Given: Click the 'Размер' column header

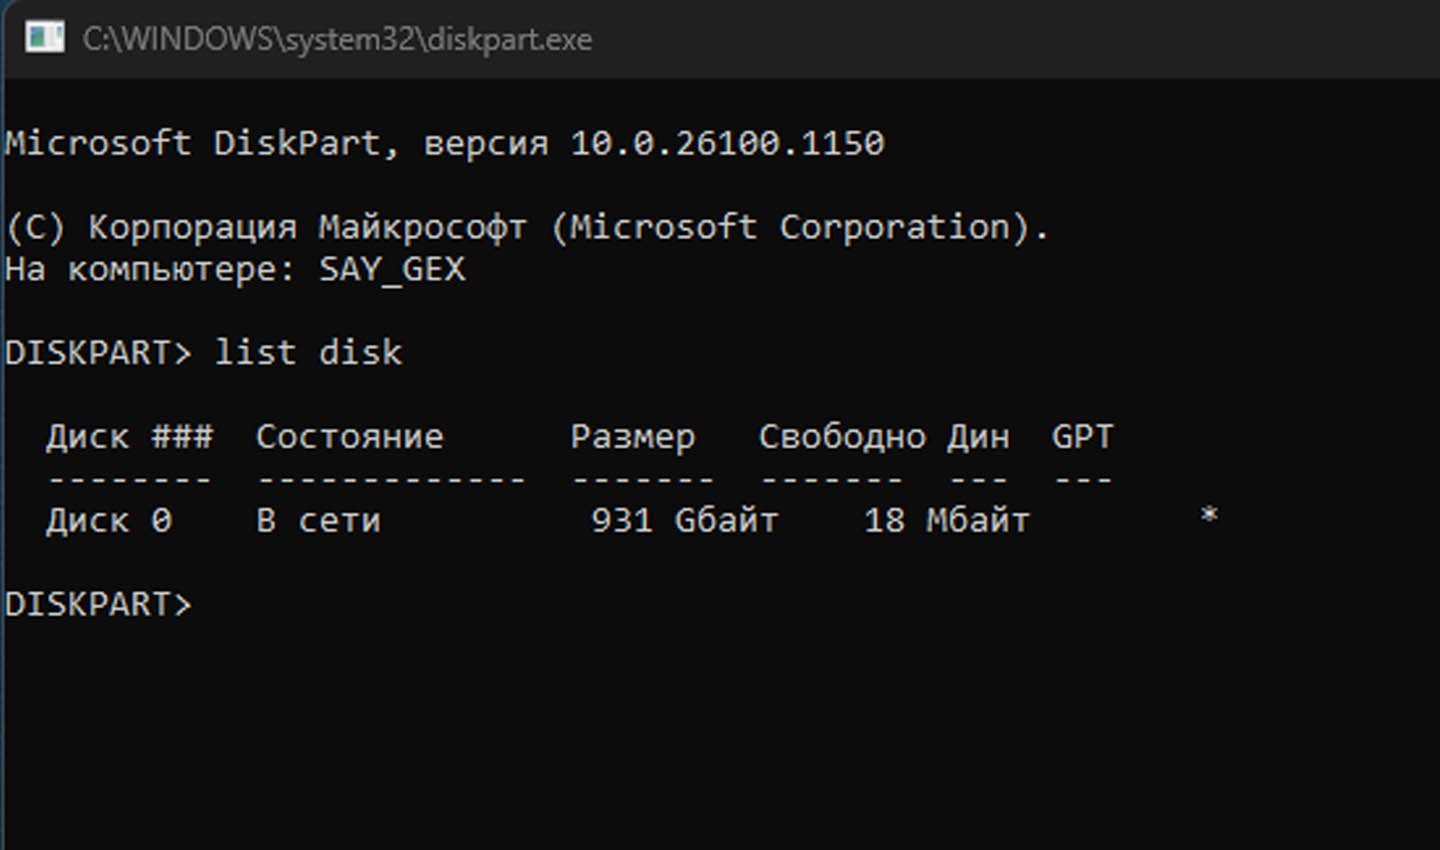Looking at the screenshot, I should 633,437.
